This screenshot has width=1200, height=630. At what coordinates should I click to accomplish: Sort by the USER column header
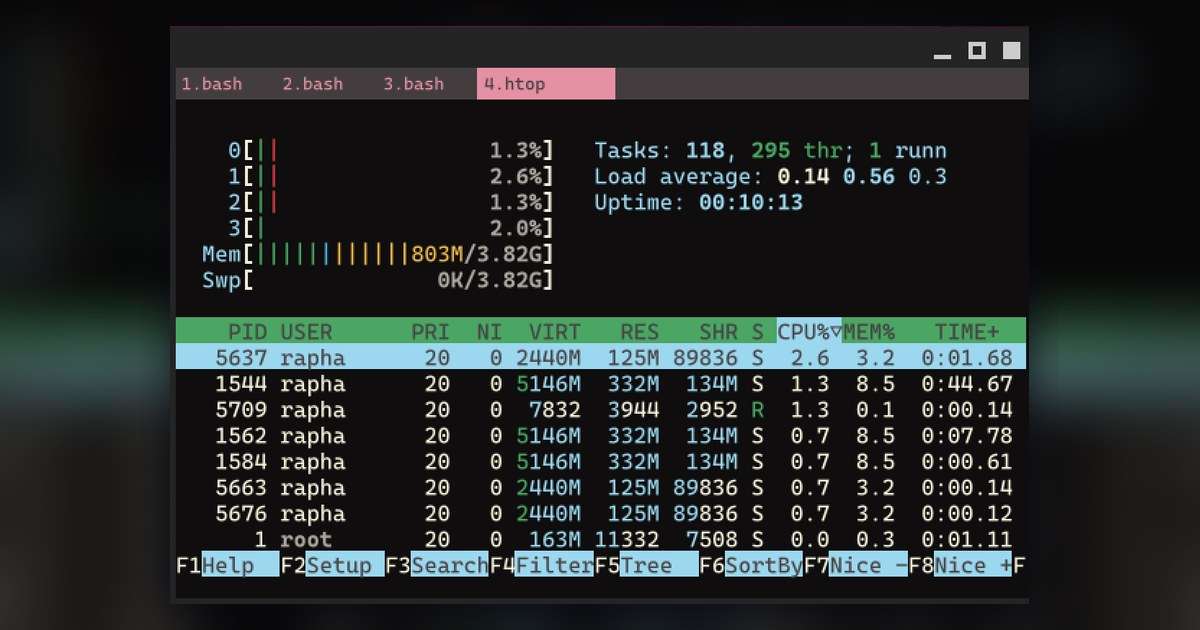point(306,332)
